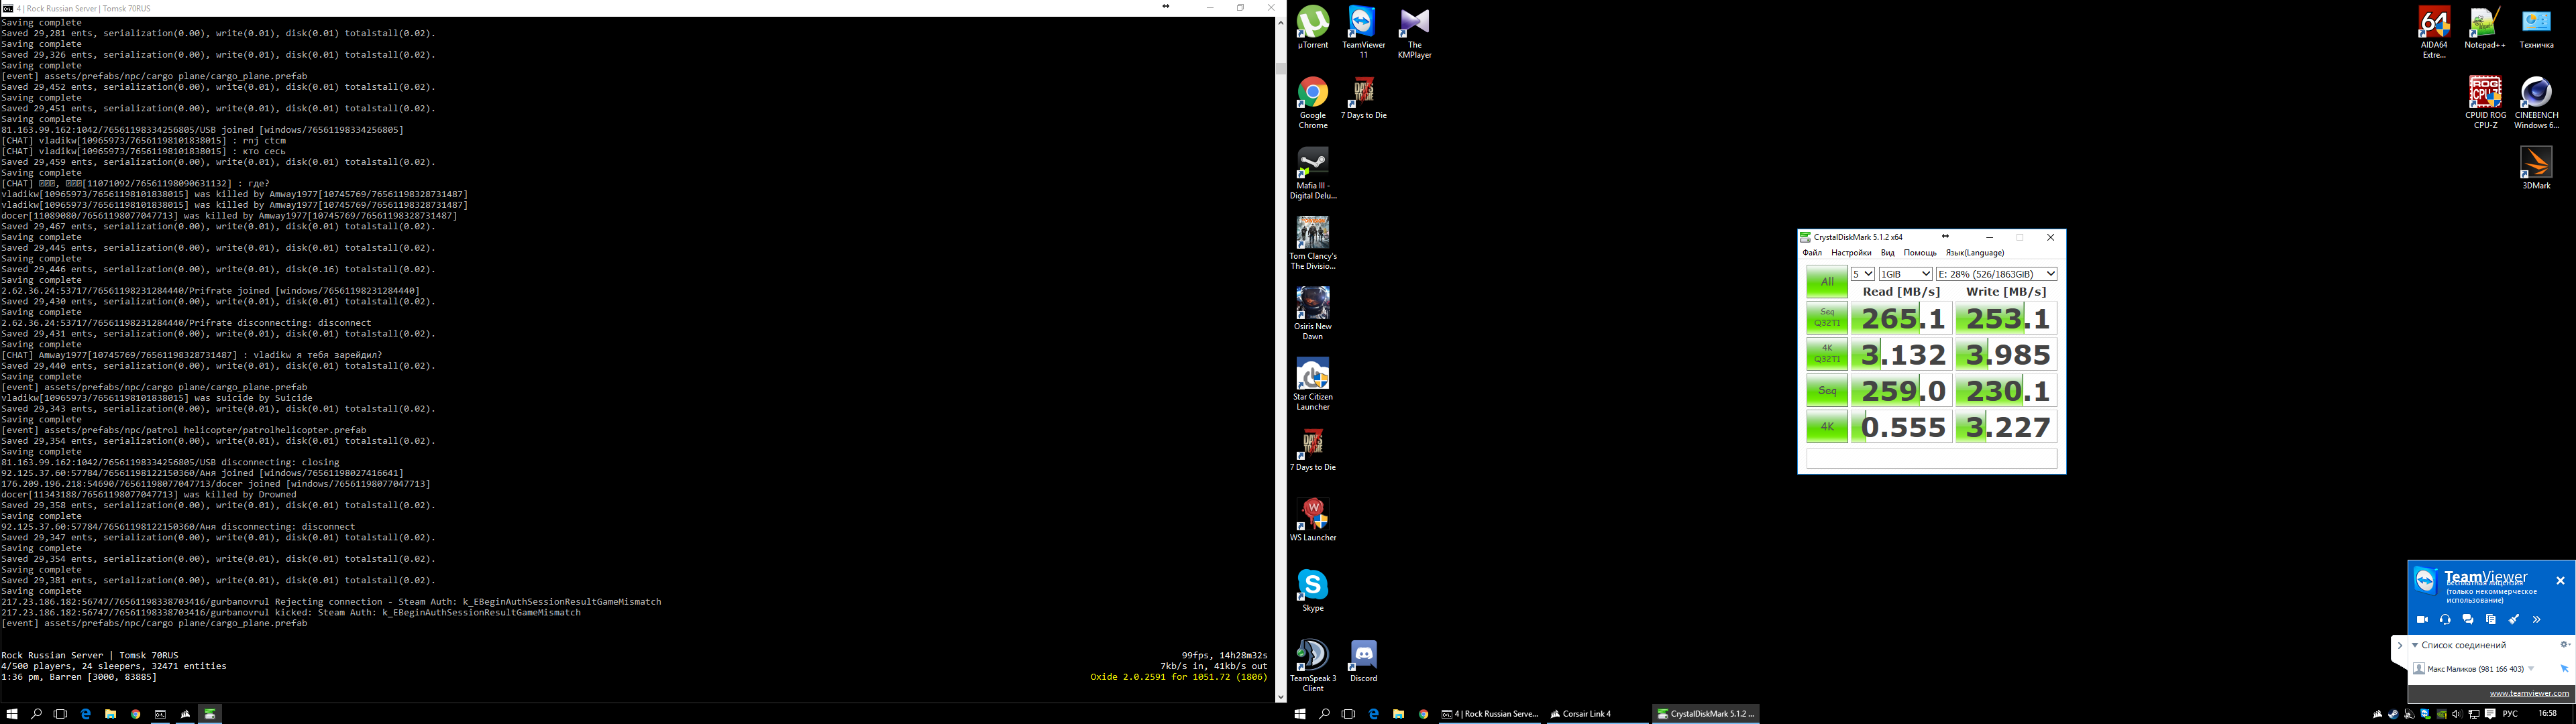Viewport: 2576px width, 724px height.
Task: Open www.teamviewer.com link
Action: tap(2528, 693)
